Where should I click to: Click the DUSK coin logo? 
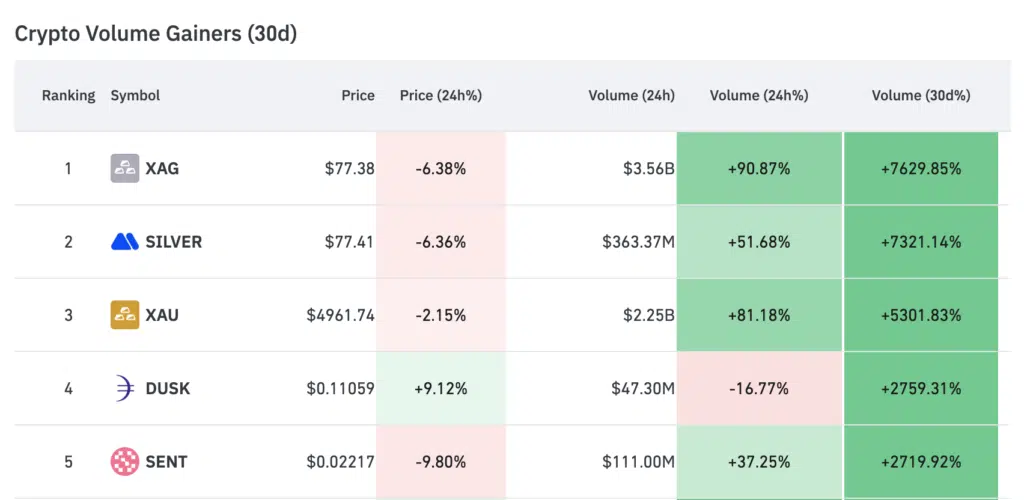[x=124, y=388]
